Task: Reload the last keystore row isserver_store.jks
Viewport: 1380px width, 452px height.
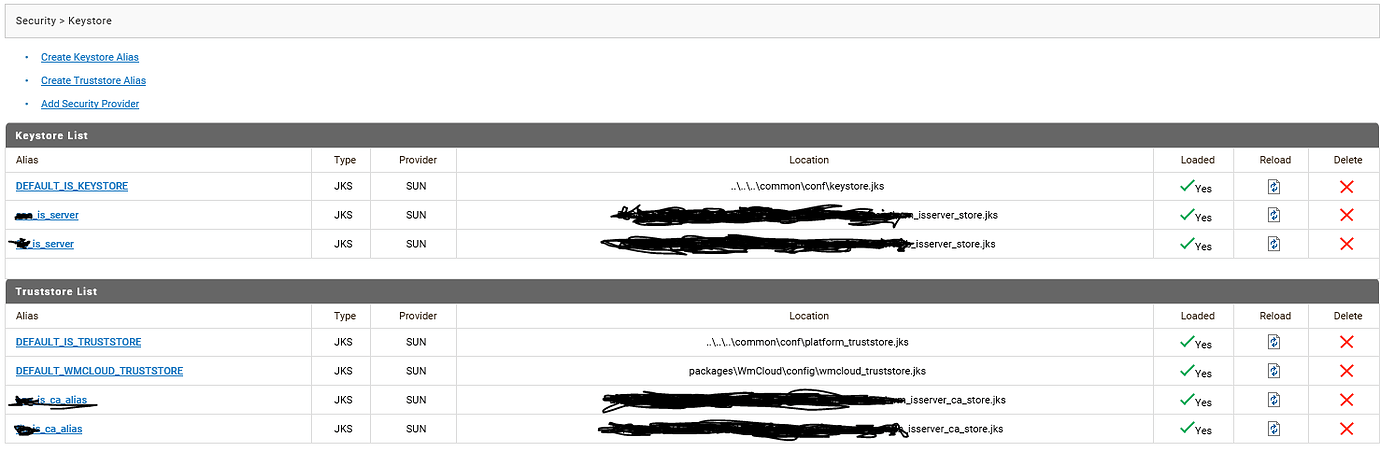Action: point(1274,244)
